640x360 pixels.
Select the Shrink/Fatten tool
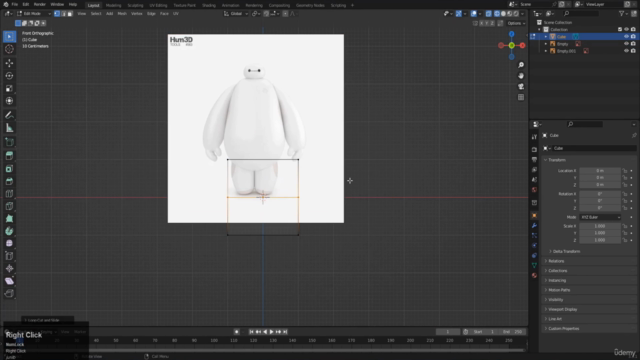point(9,268)
